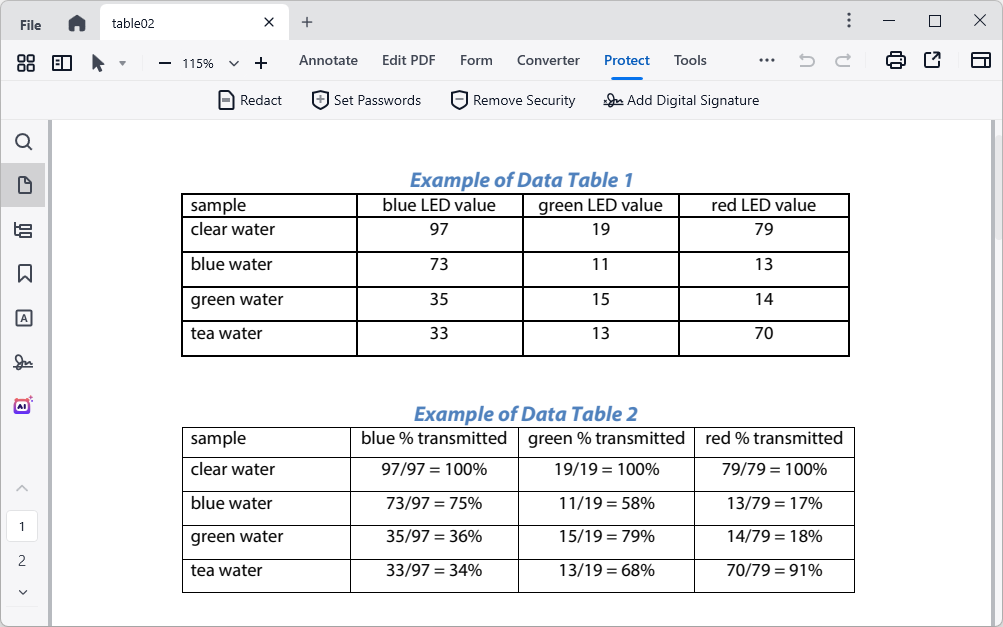Open the thumbnail grid view icon

pyautogui.click(x=26, y=63)
